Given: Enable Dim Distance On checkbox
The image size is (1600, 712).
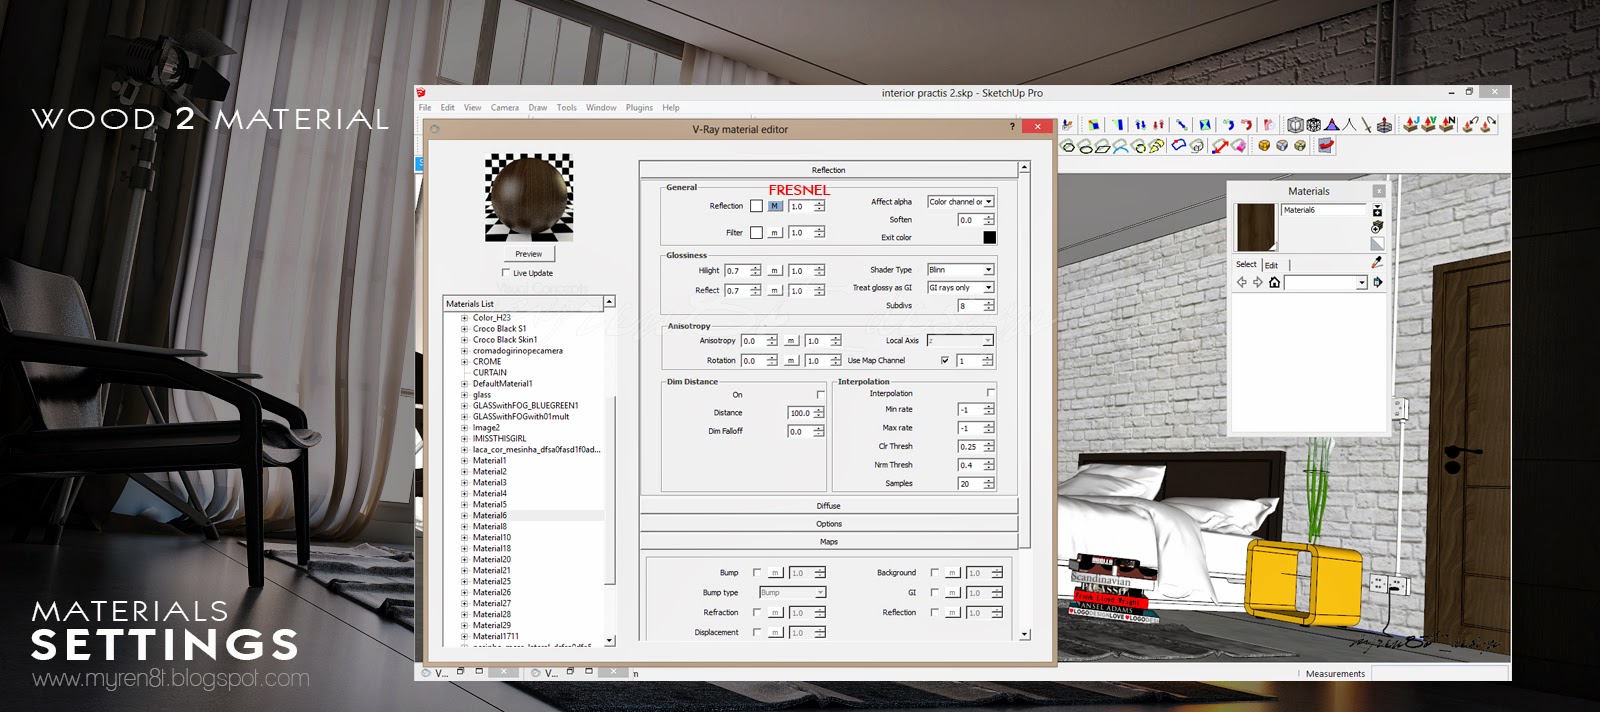Looking at the screenshot, I should click(820, 394).
